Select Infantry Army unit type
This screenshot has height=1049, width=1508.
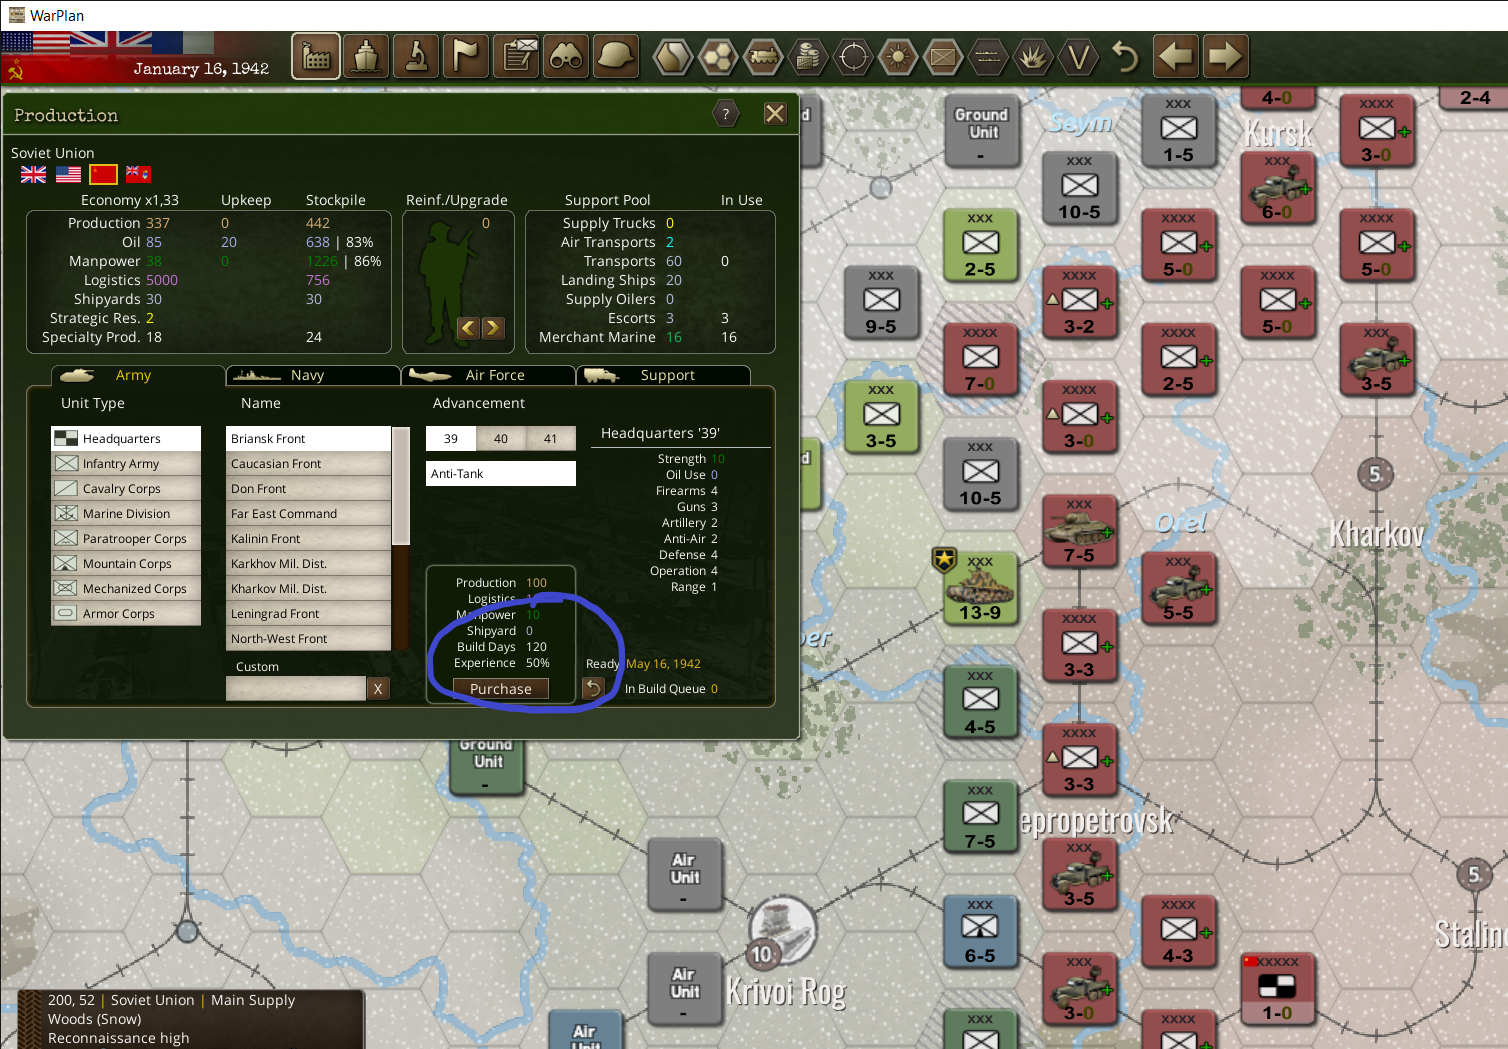[126, 463]
